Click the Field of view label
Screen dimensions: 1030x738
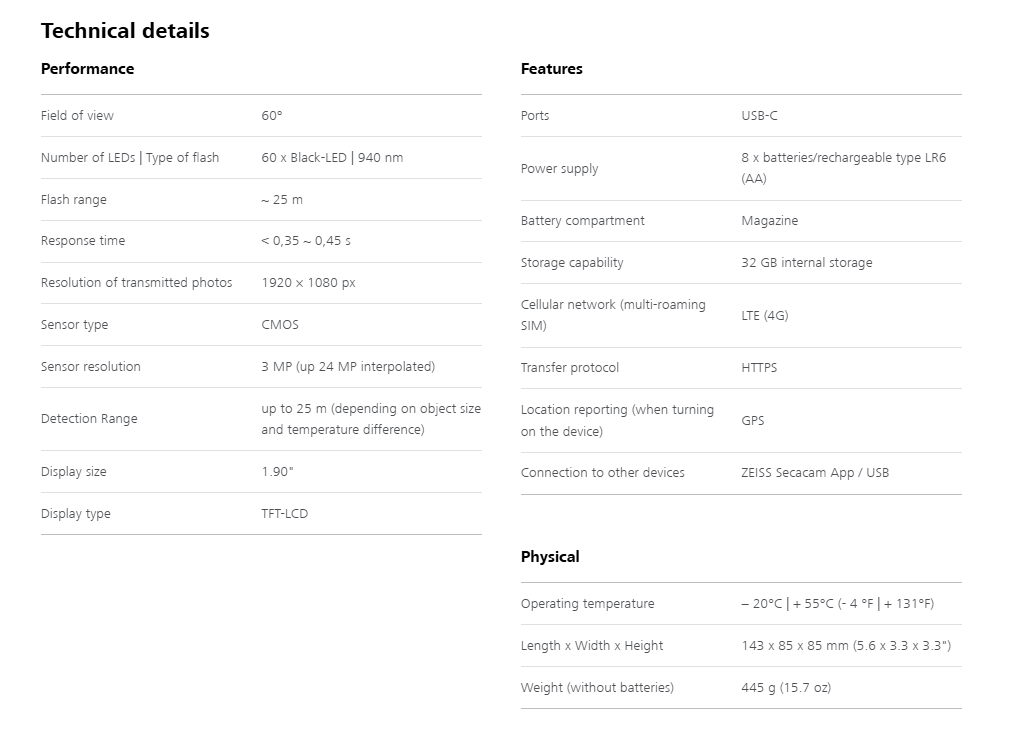pos(77,116)
